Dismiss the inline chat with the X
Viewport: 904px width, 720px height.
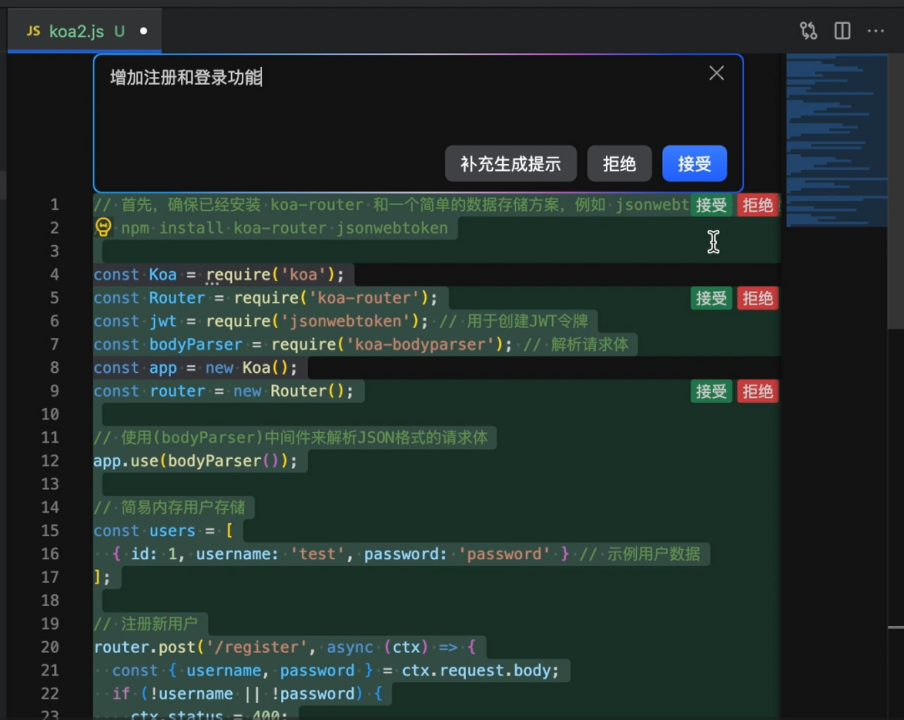[x=716, y=73]
